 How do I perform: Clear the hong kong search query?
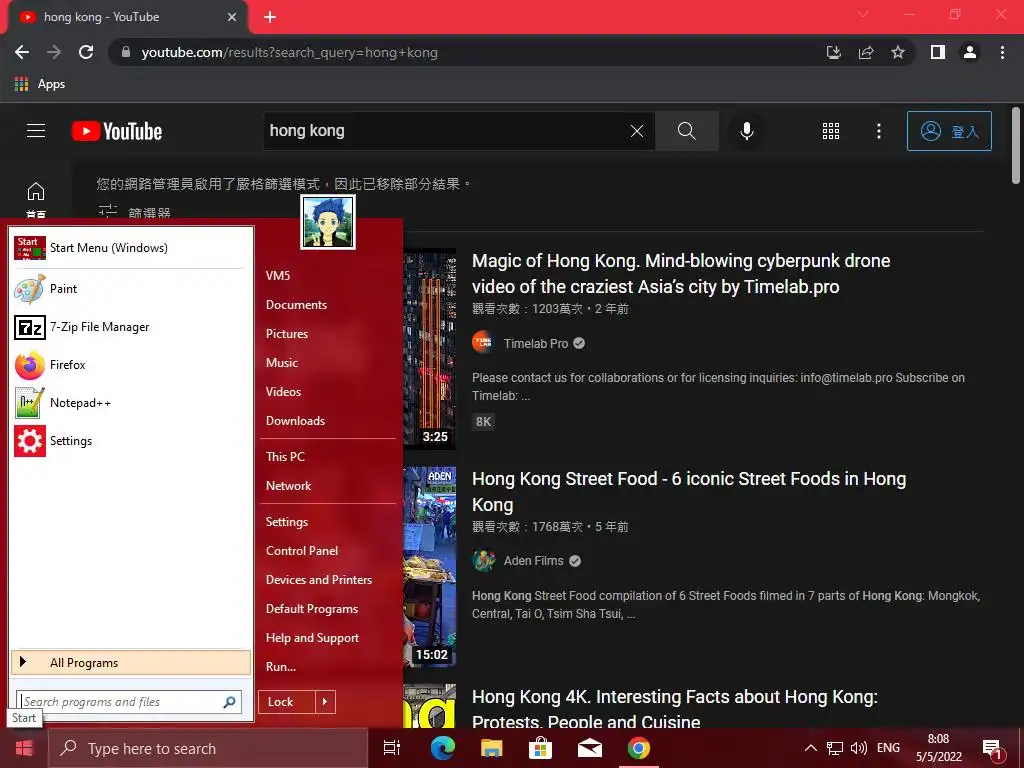coord(637,131)
